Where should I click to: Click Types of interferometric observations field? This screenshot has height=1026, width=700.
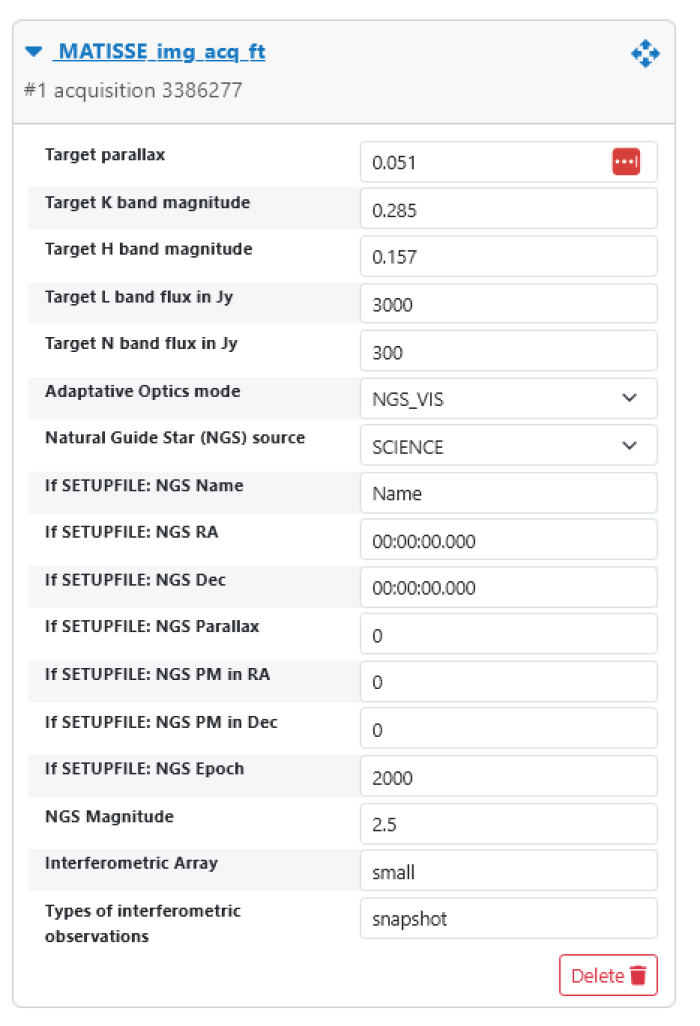tap(508, 919)
